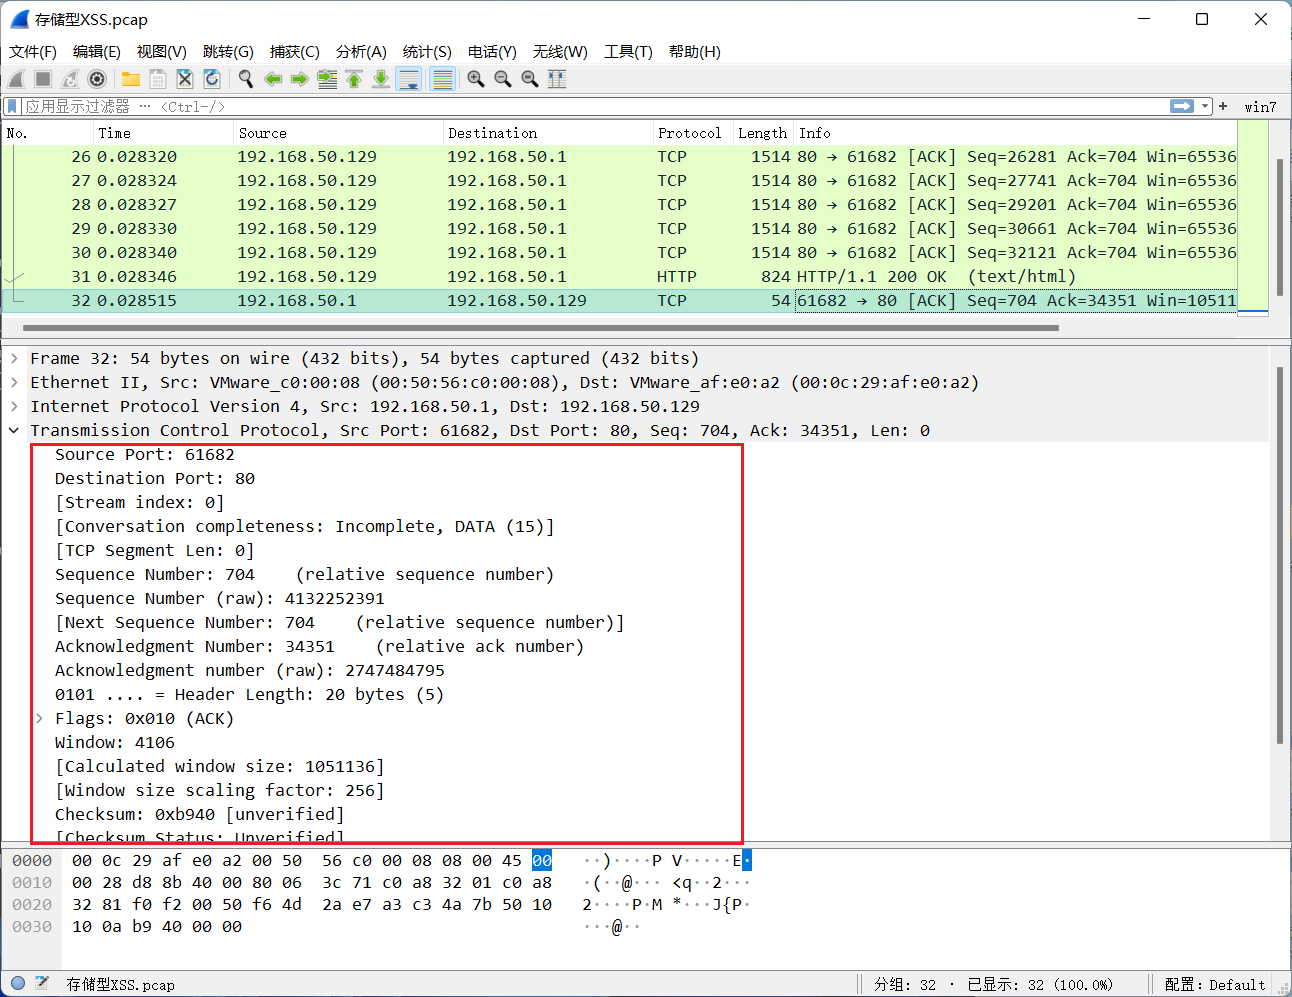Save the capture file icon
This screenshot has height=997, width=1292.
[158, 79]
